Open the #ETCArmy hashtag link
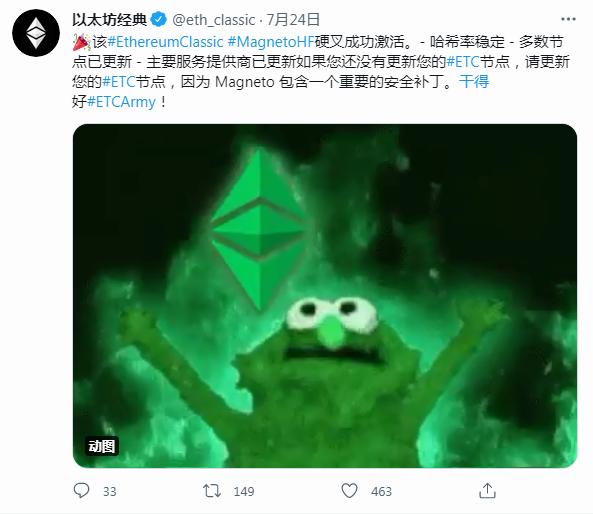Image resolution: width=593 pixels, height=514 pixels. [x=121, y=102]
